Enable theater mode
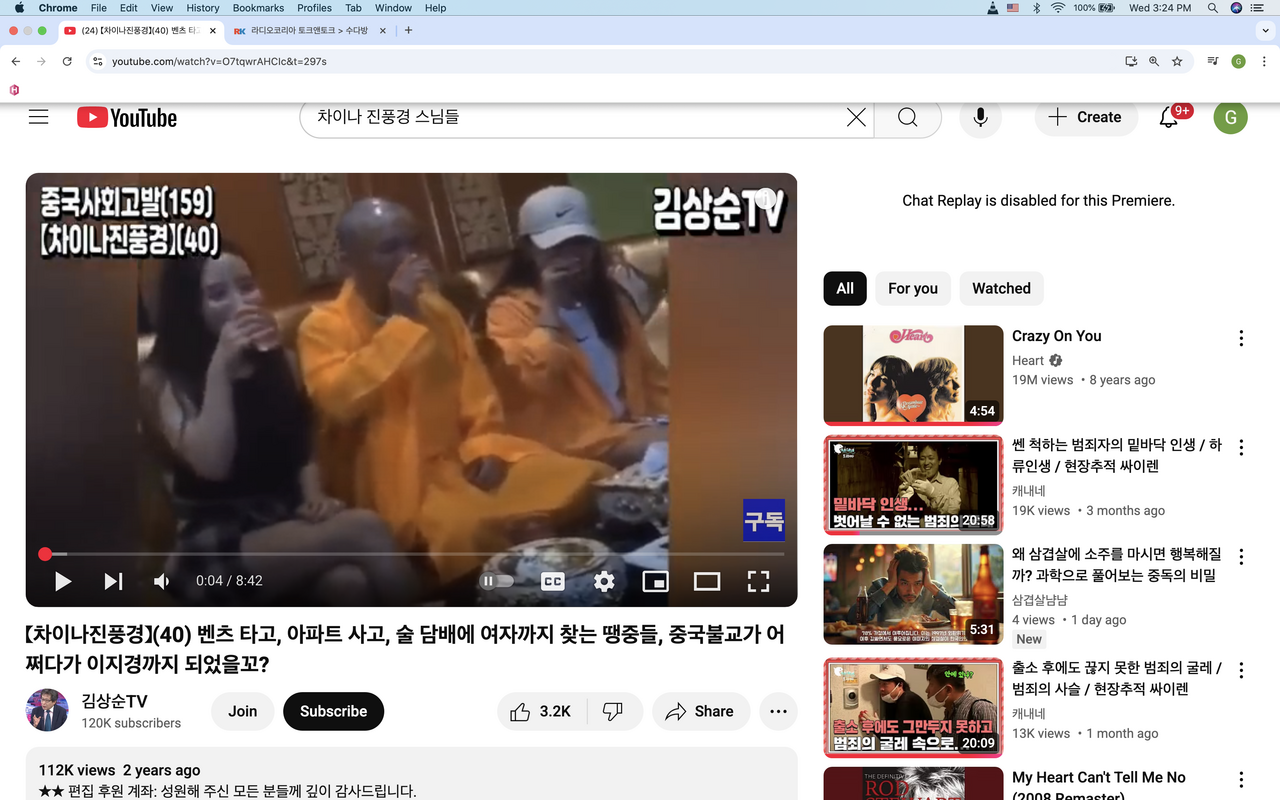Image resolution: width=1280 pixels, height=800 pixels. click(x=707, y=581)
